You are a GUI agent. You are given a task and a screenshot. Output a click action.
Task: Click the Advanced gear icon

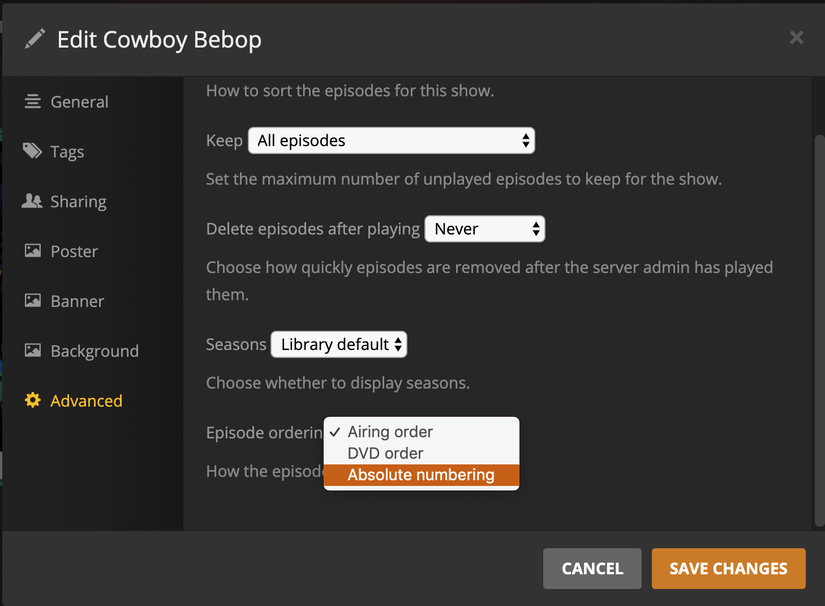click(33, 401)
